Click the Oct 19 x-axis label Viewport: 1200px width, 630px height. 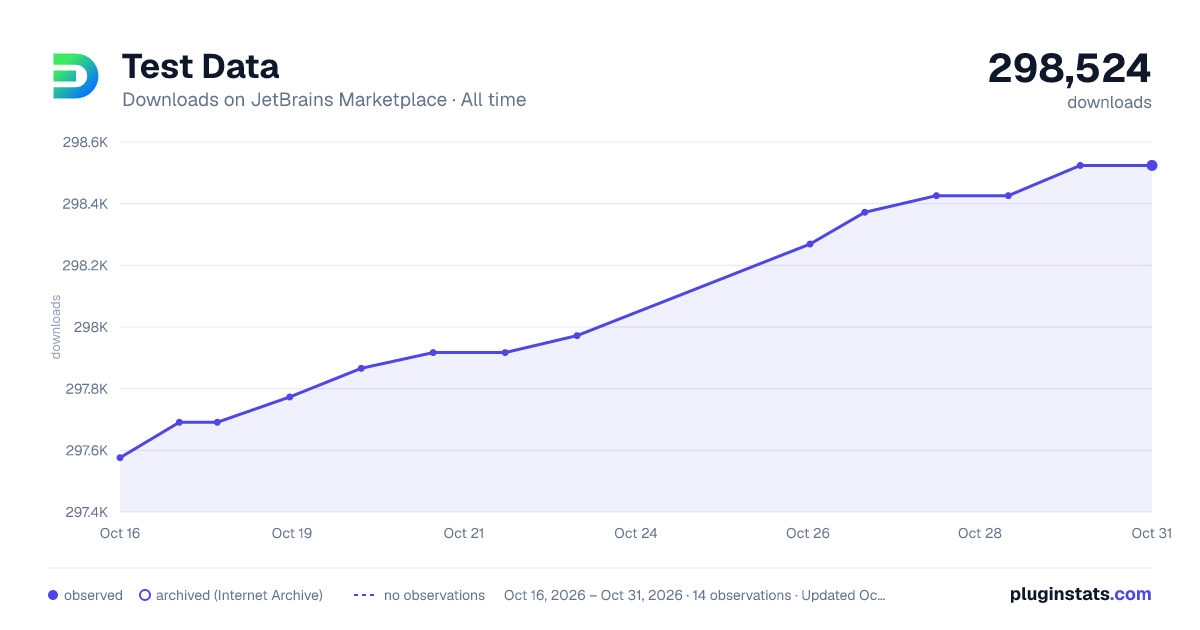click(292, 533)
